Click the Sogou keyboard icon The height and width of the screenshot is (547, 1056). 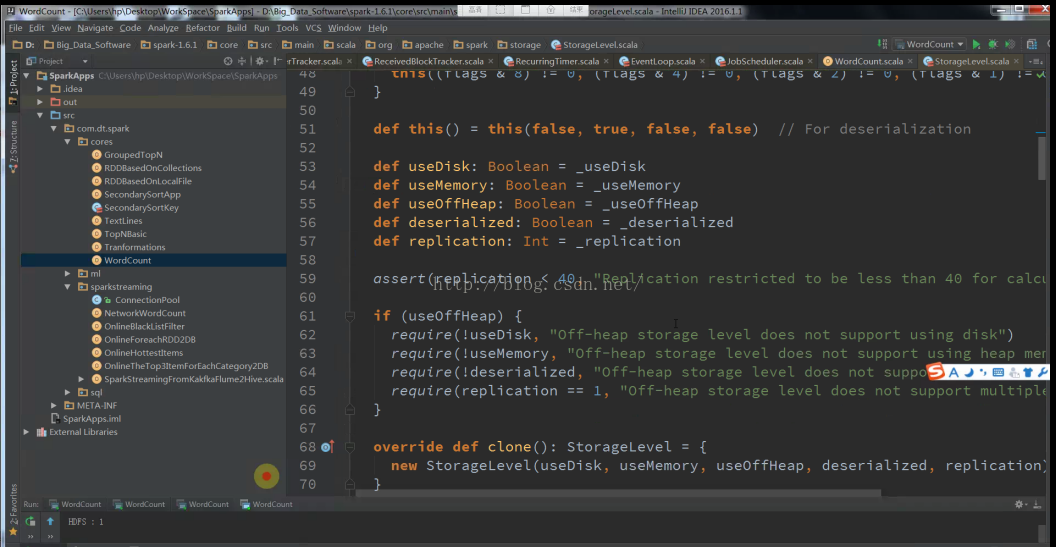point(998,372)
